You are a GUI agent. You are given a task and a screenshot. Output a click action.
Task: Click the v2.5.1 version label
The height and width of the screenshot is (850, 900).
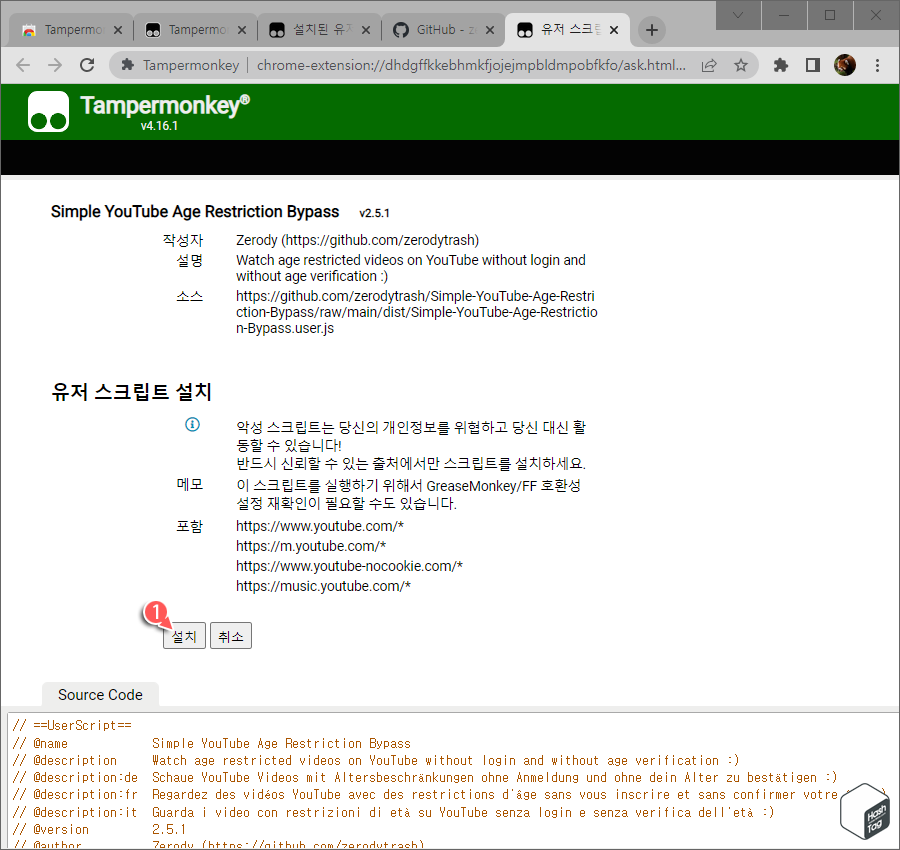click(374, 213)
